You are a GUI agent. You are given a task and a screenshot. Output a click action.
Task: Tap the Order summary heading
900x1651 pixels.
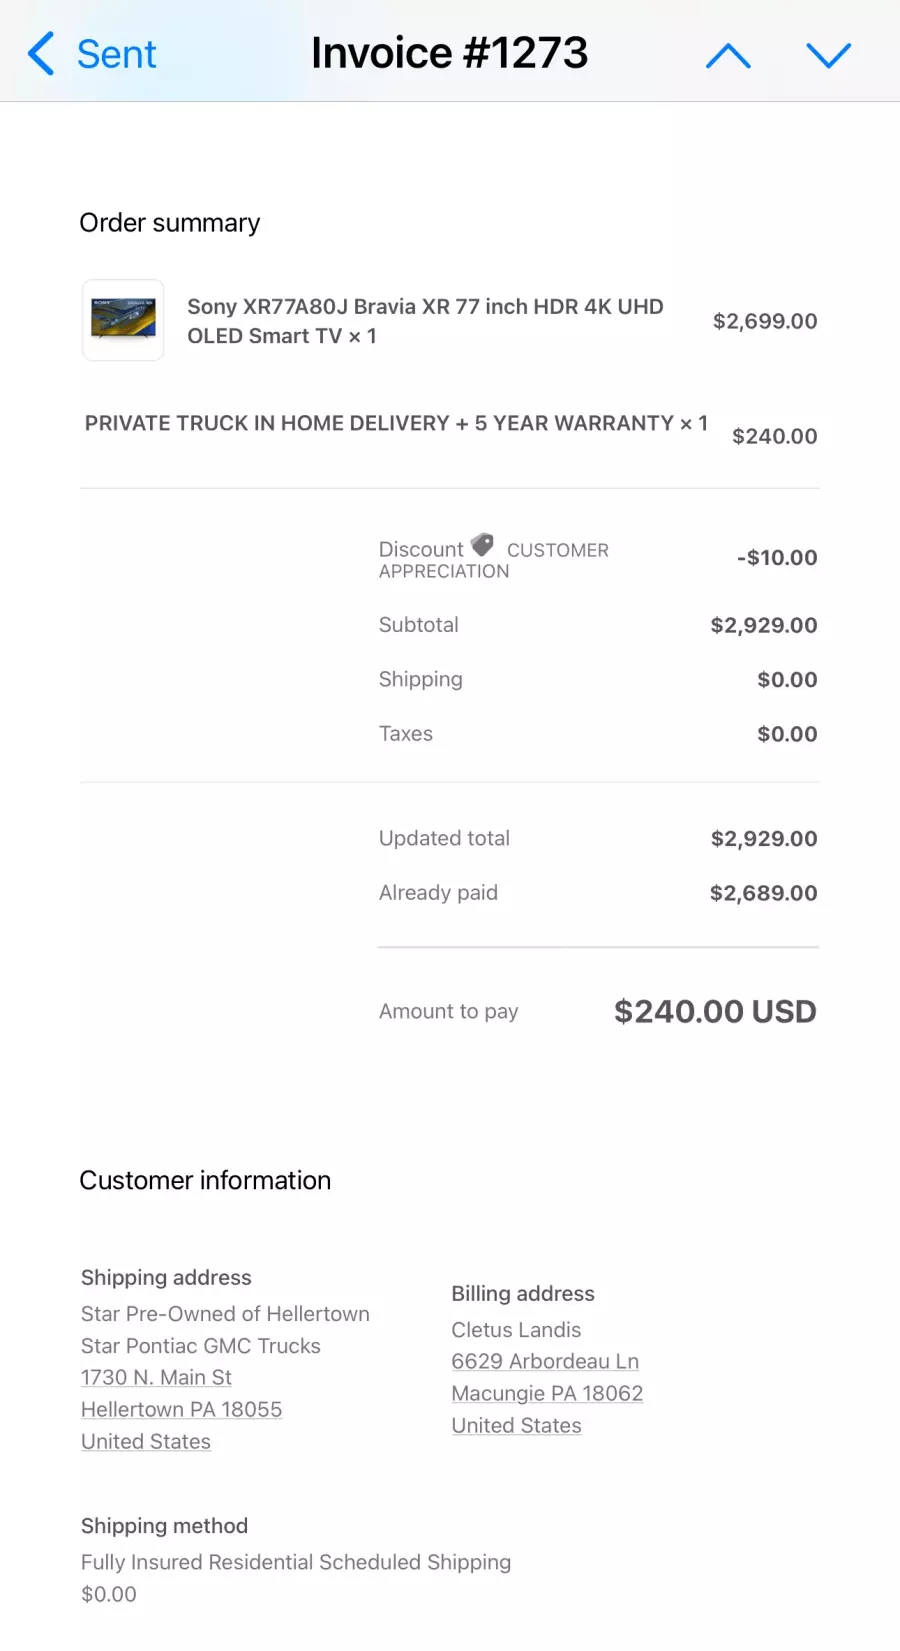[x=170, y=222]
